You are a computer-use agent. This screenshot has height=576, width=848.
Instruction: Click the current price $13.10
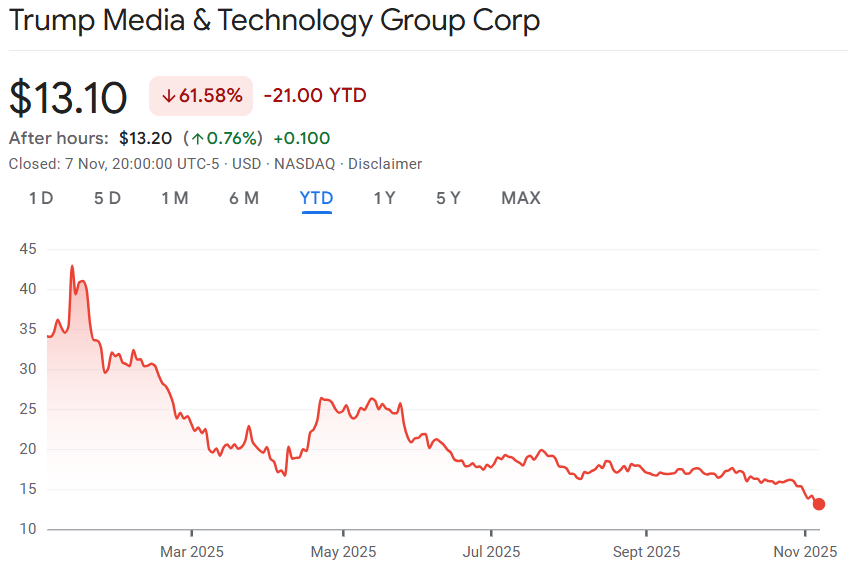coord(66,96)
